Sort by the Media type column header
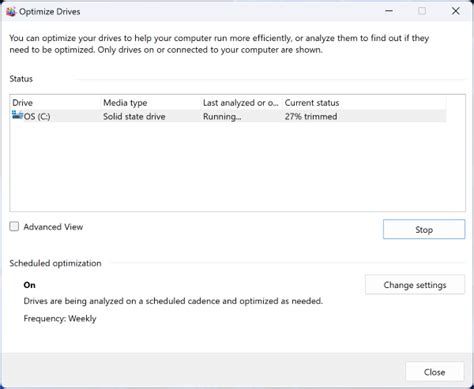Screen dimensions: 474x389 pos(151,103)
